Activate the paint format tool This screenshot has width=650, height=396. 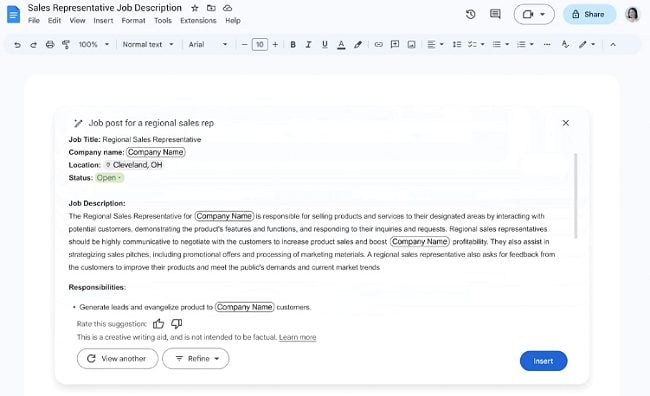66,44
